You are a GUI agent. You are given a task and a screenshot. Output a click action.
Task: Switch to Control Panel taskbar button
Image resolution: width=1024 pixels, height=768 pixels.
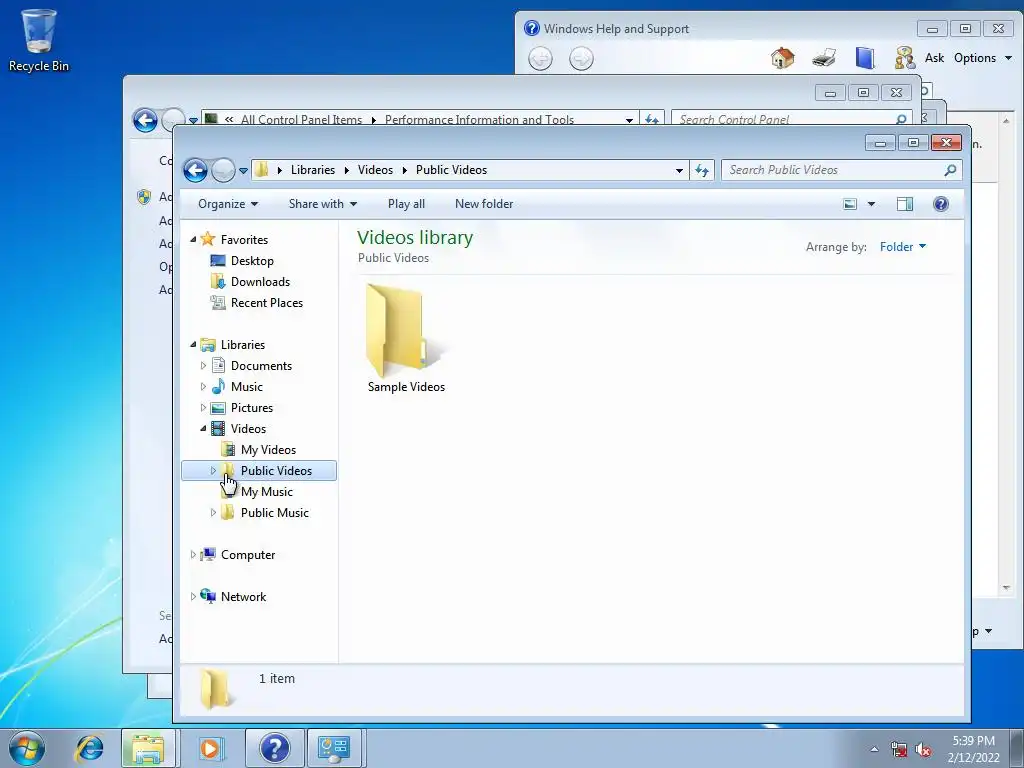point(334,748)
